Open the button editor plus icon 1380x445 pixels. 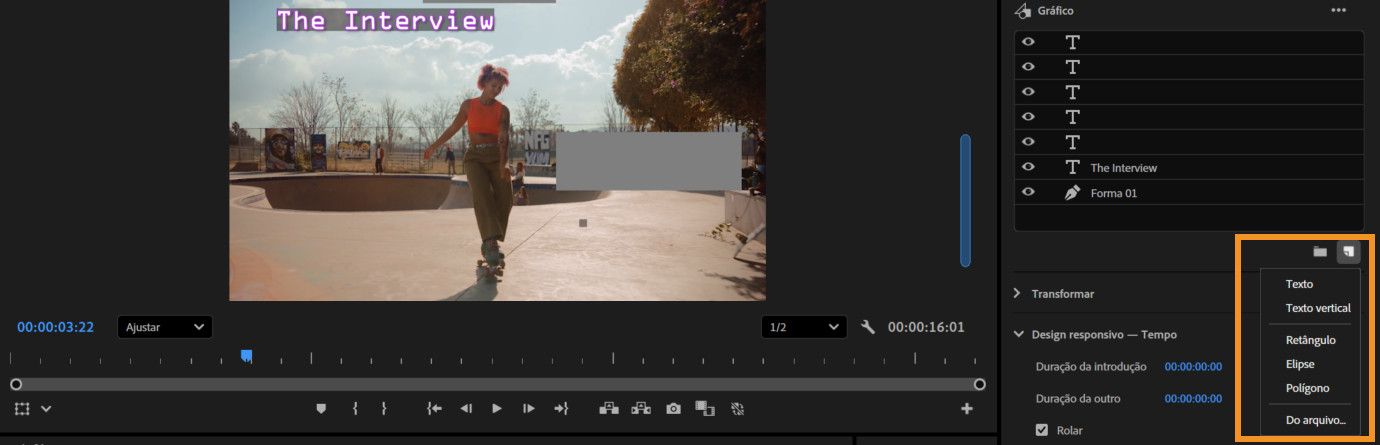(967, 408)
